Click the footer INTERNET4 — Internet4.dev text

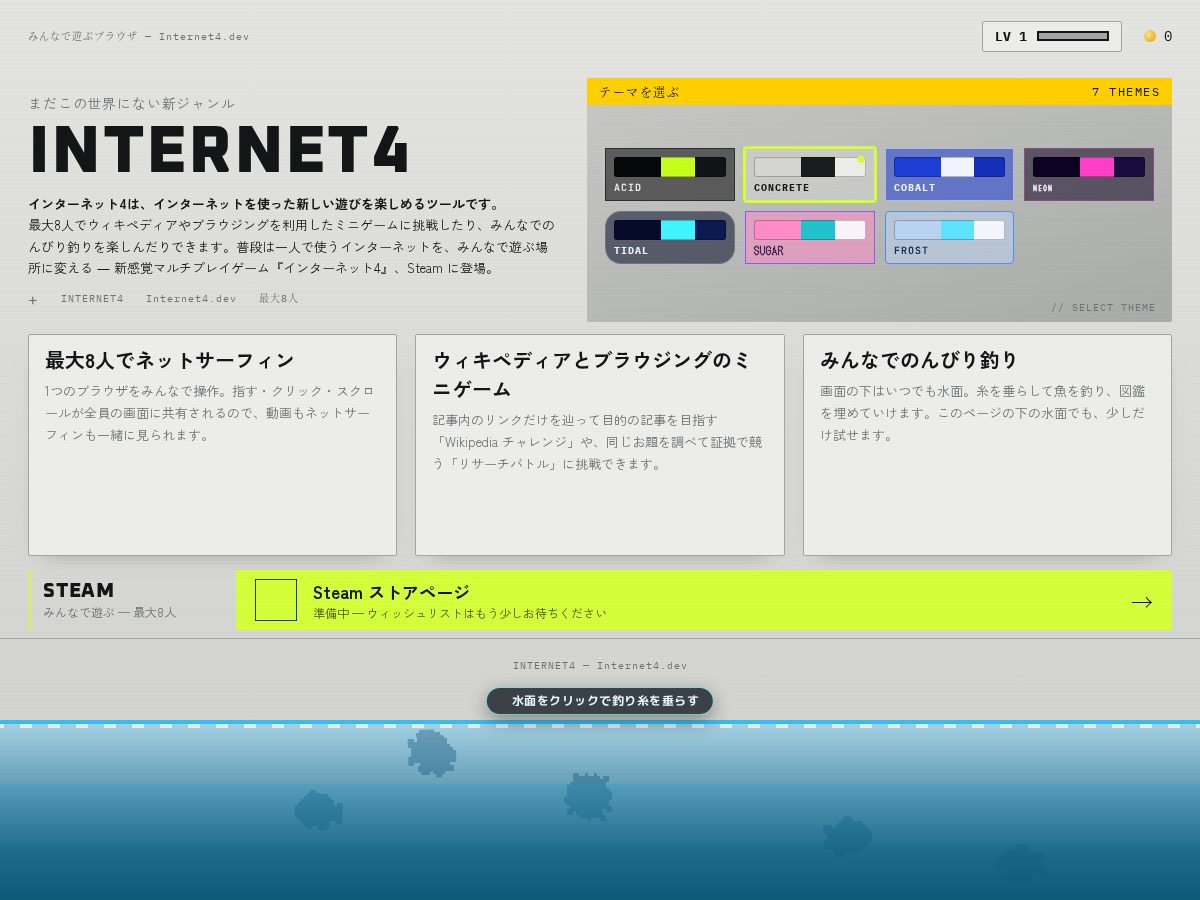pos(600,665)
